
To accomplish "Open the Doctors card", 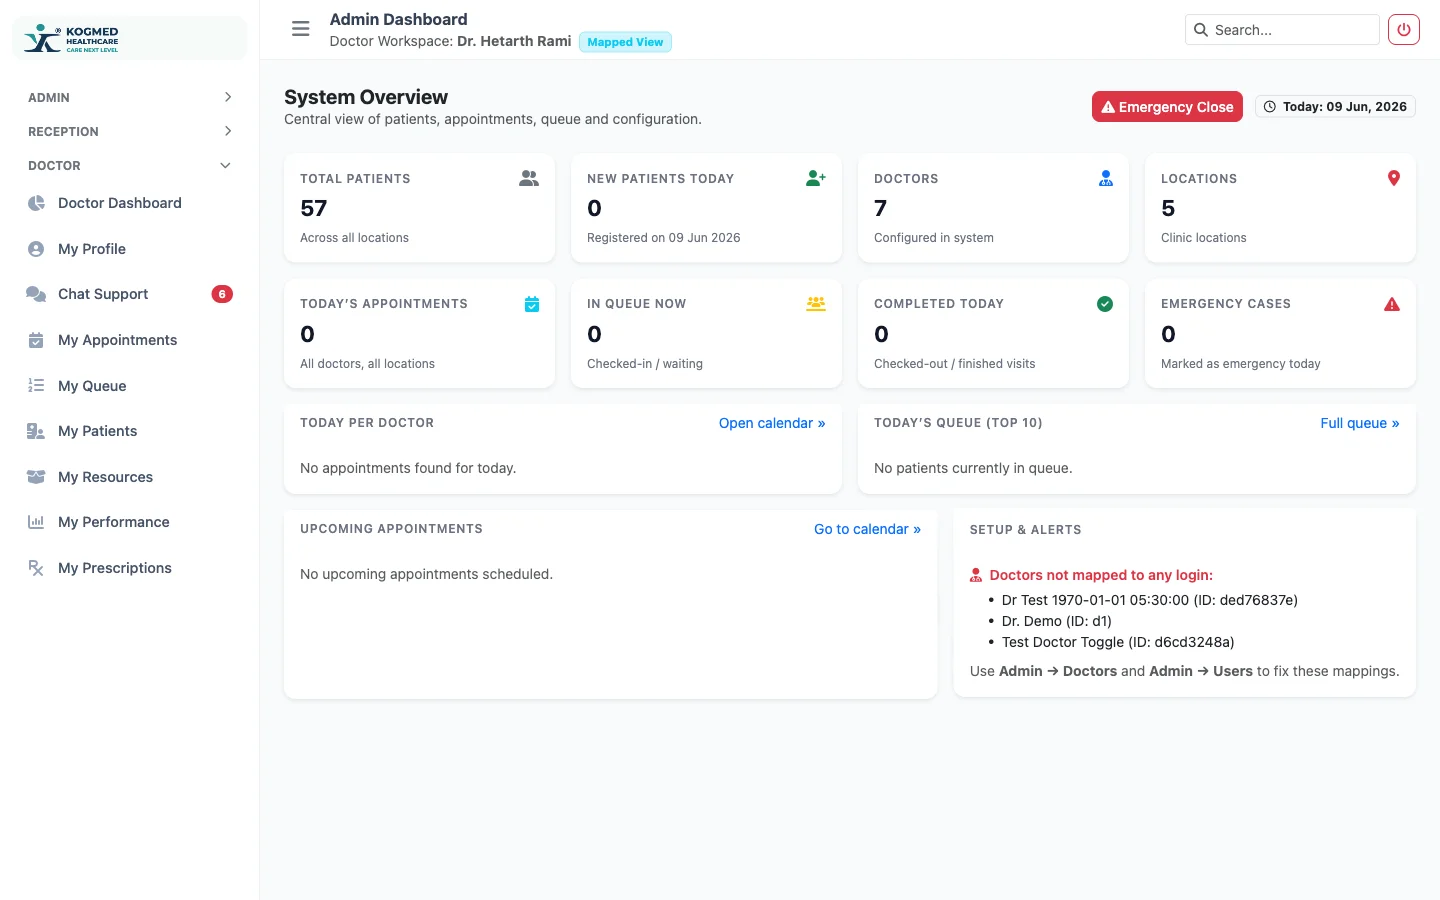I will [993, 208].
